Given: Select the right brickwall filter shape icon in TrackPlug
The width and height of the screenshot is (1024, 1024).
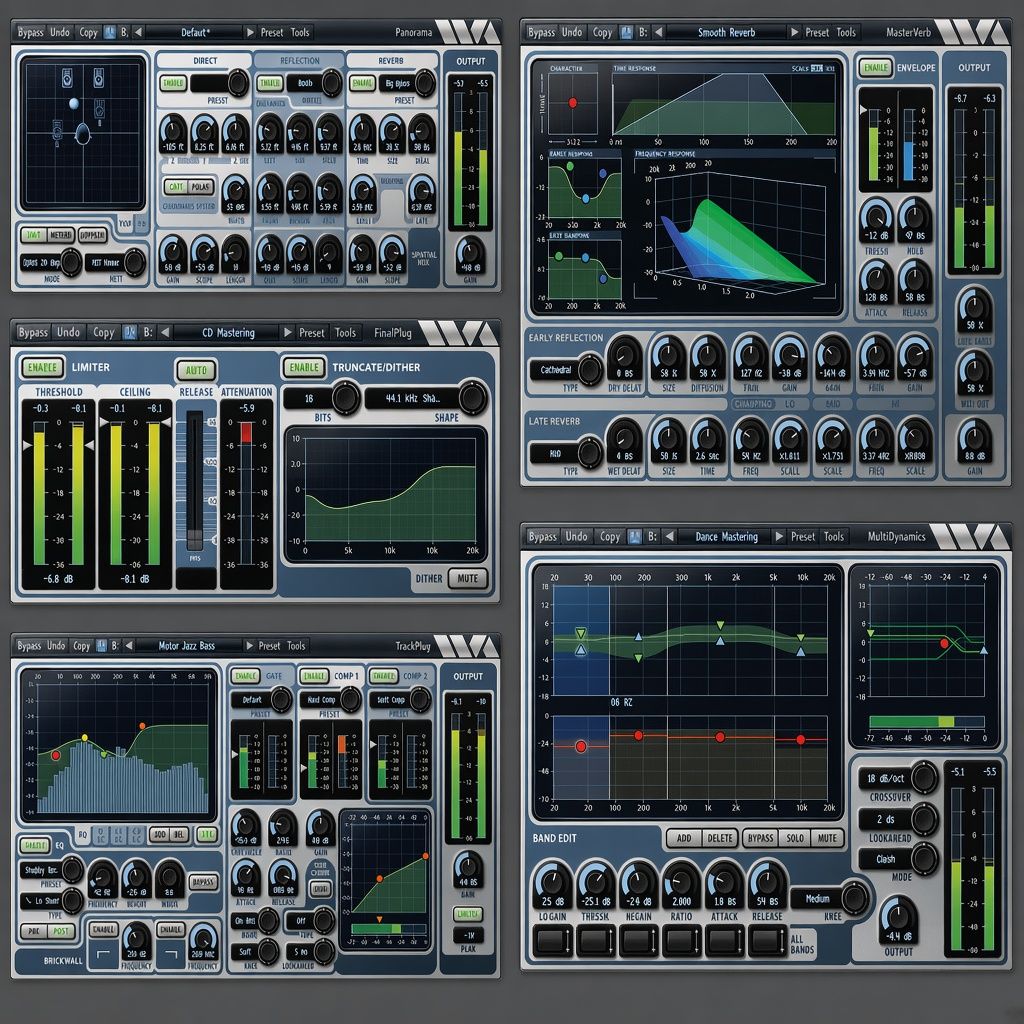Looking at the screenshot, I should (x=171, y=955).
